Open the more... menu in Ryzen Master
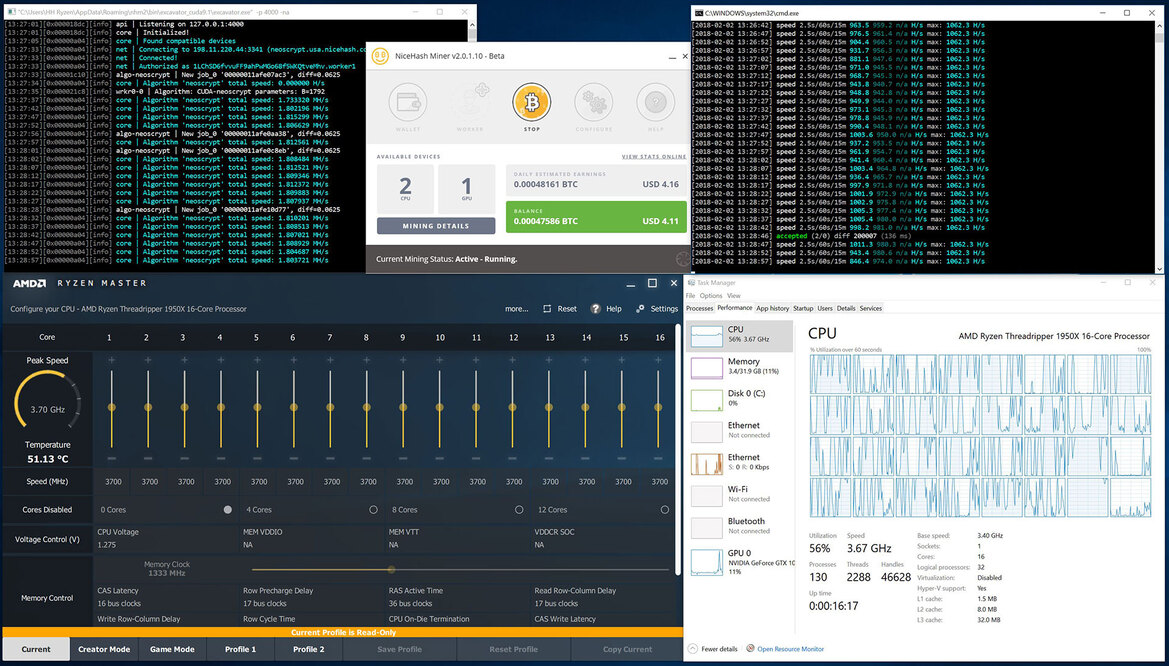1169x666 pixels. pyautogui.click(x=516, y=309)
